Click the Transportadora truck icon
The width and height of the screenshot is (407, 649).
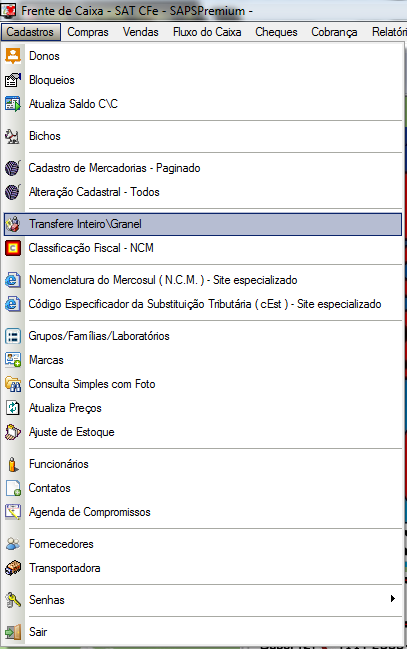[13, 568]
